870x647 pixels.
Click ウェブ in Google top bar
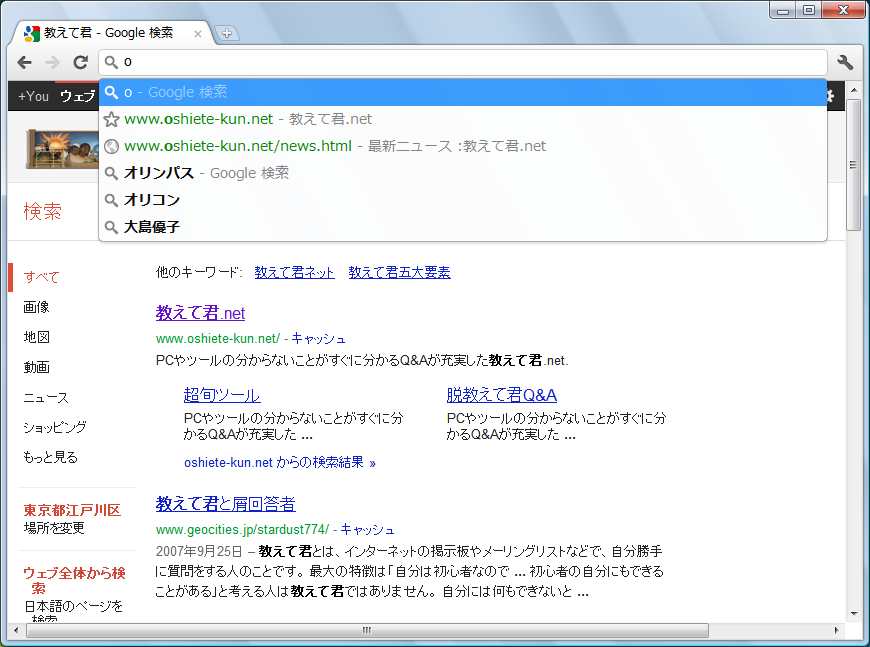coord(78,96)
